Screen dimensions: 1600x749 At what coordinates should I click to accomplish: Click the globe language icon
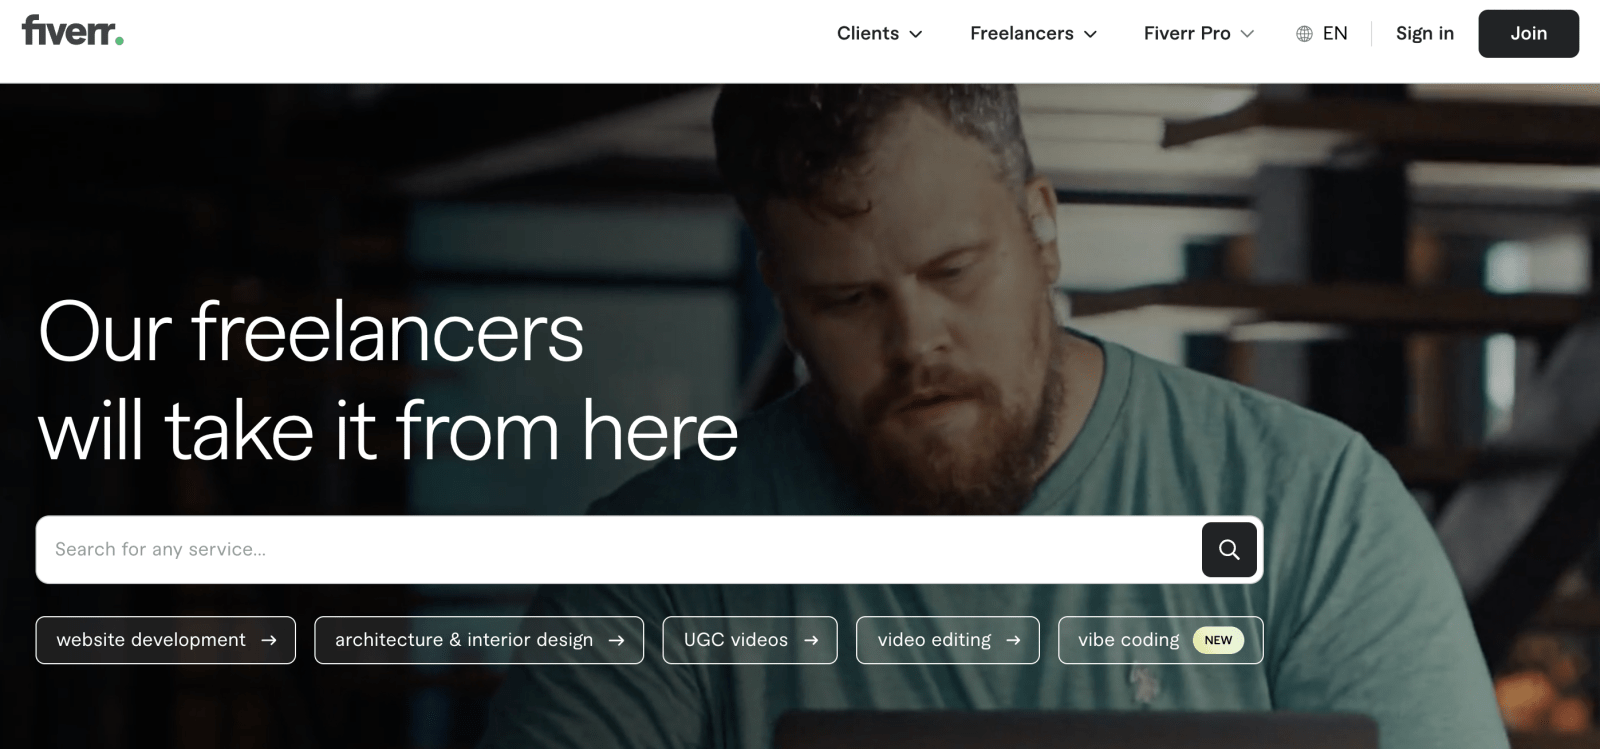pyautogui.click(x=1304, y=34)
